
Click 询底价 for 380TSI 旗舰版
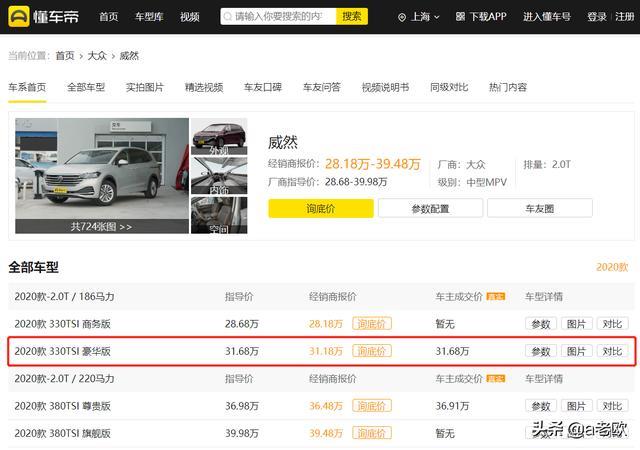tap(372, 433)
